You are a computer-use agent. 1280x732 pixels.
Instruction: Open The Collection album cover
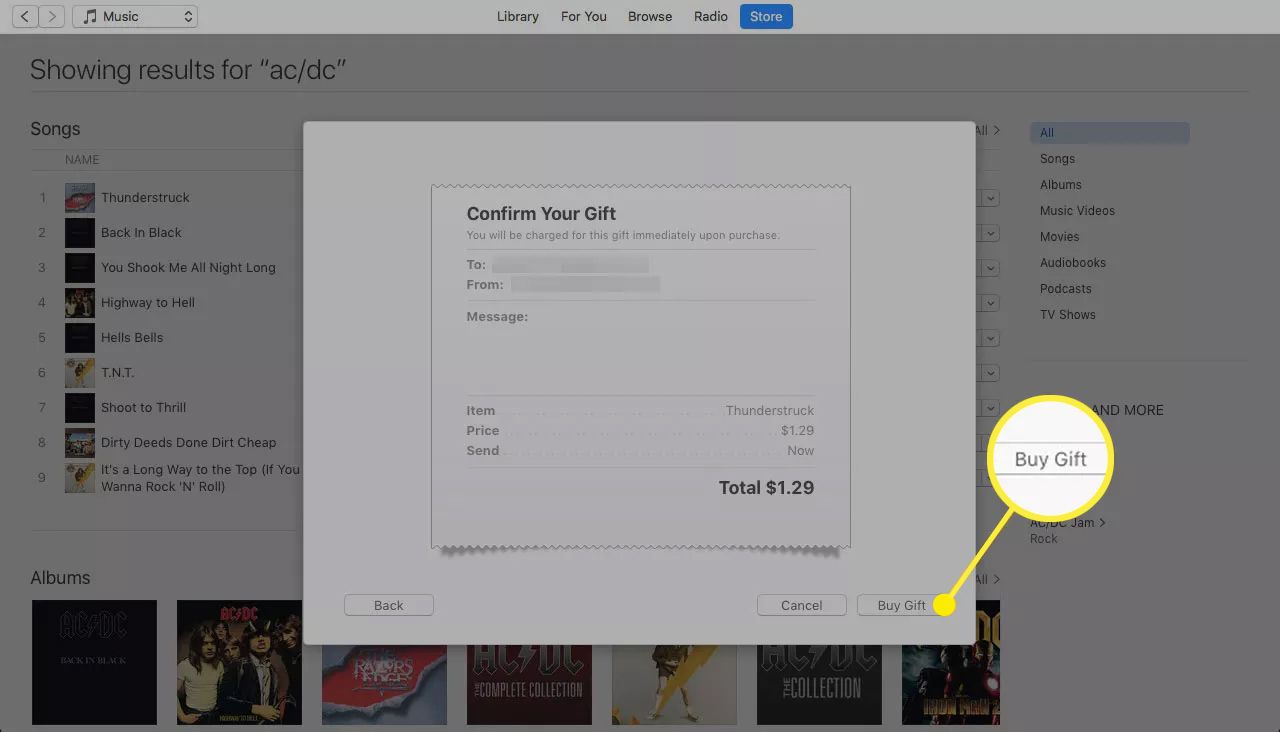(x=819, y=684)
